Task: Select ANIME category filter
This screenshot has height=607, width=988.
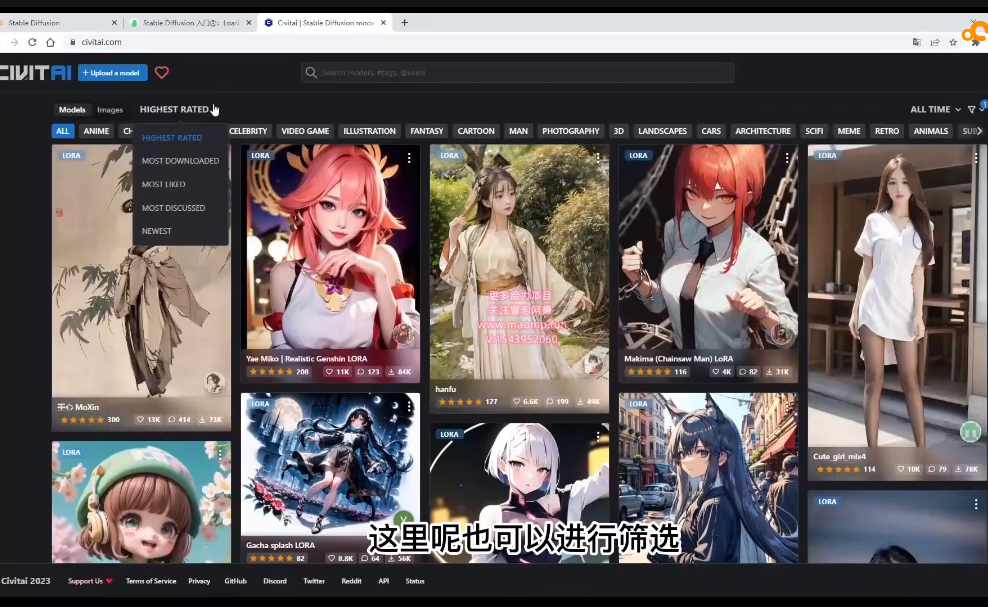Action: (96, 131)
